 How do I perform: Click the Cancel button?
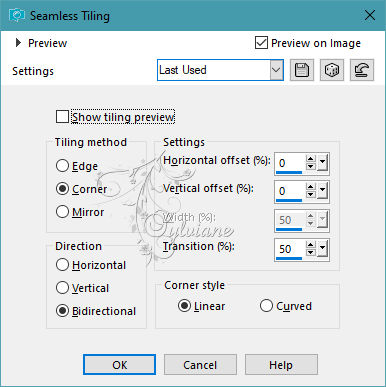[x=200, y=365]
